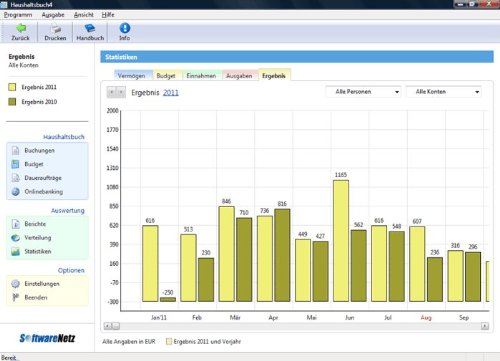Open the Alle Personen dropdown

(x=363, y=92)
